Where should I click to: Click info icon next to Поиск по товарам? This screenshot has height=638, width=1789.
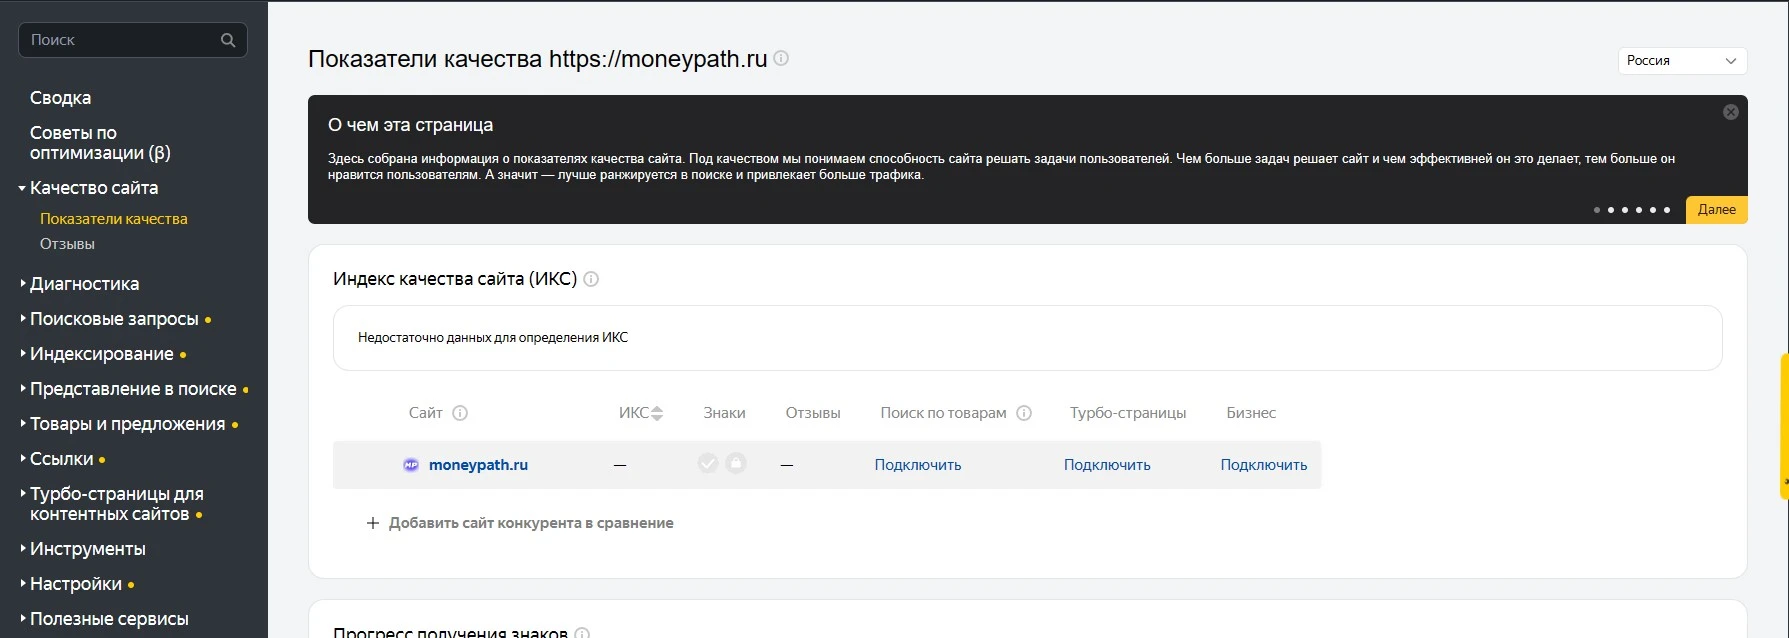tap(1024, 413)
